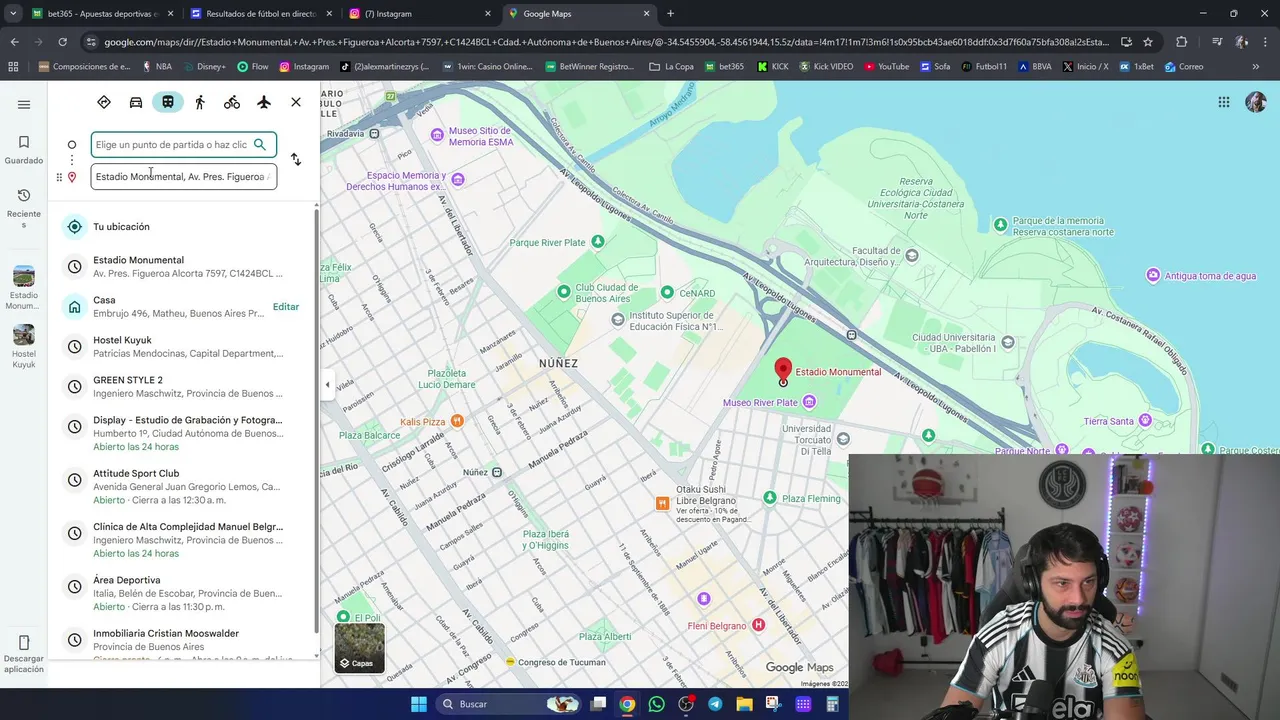
Task: Open NBA bookmark
Action: tap(156, 67)
